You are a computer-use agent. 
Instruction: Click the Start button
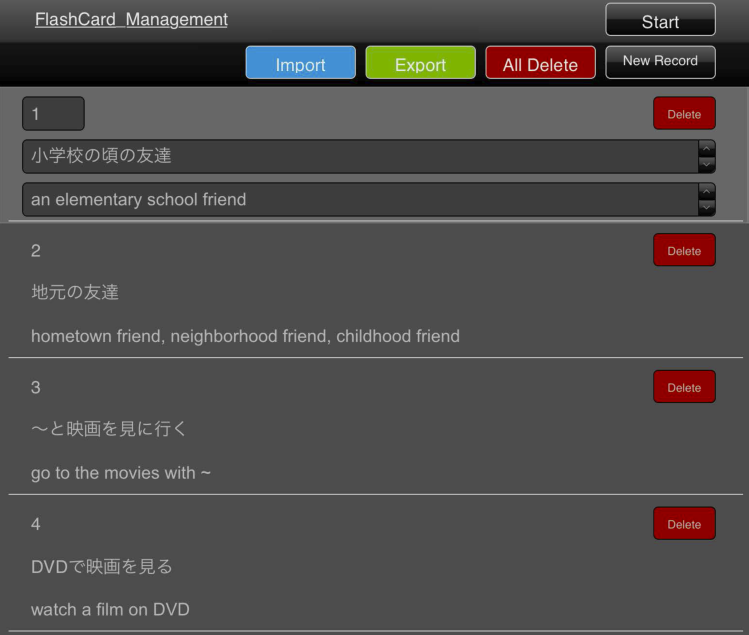pyautogui.click(x=660, y=20)
